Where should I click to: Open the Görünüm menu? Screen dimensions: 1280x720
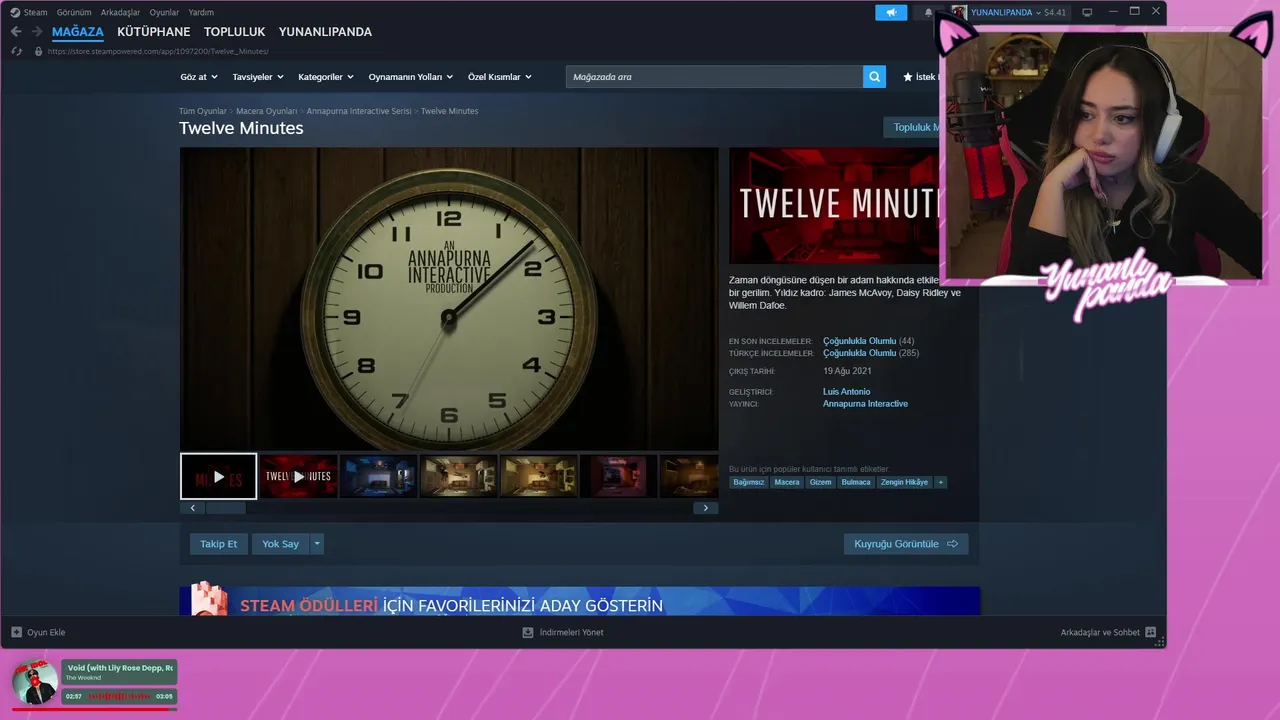coord(74,12)
